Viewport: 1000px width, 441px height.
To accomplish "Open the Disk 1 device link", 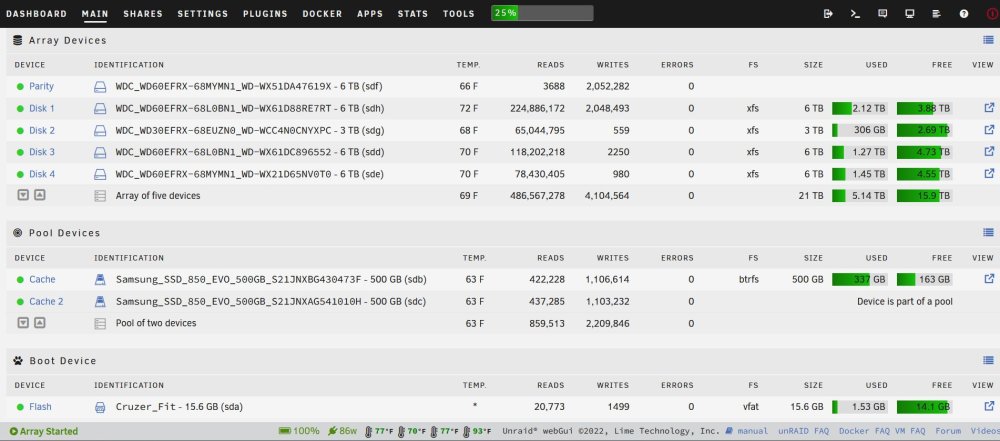I will coord(42,108).
